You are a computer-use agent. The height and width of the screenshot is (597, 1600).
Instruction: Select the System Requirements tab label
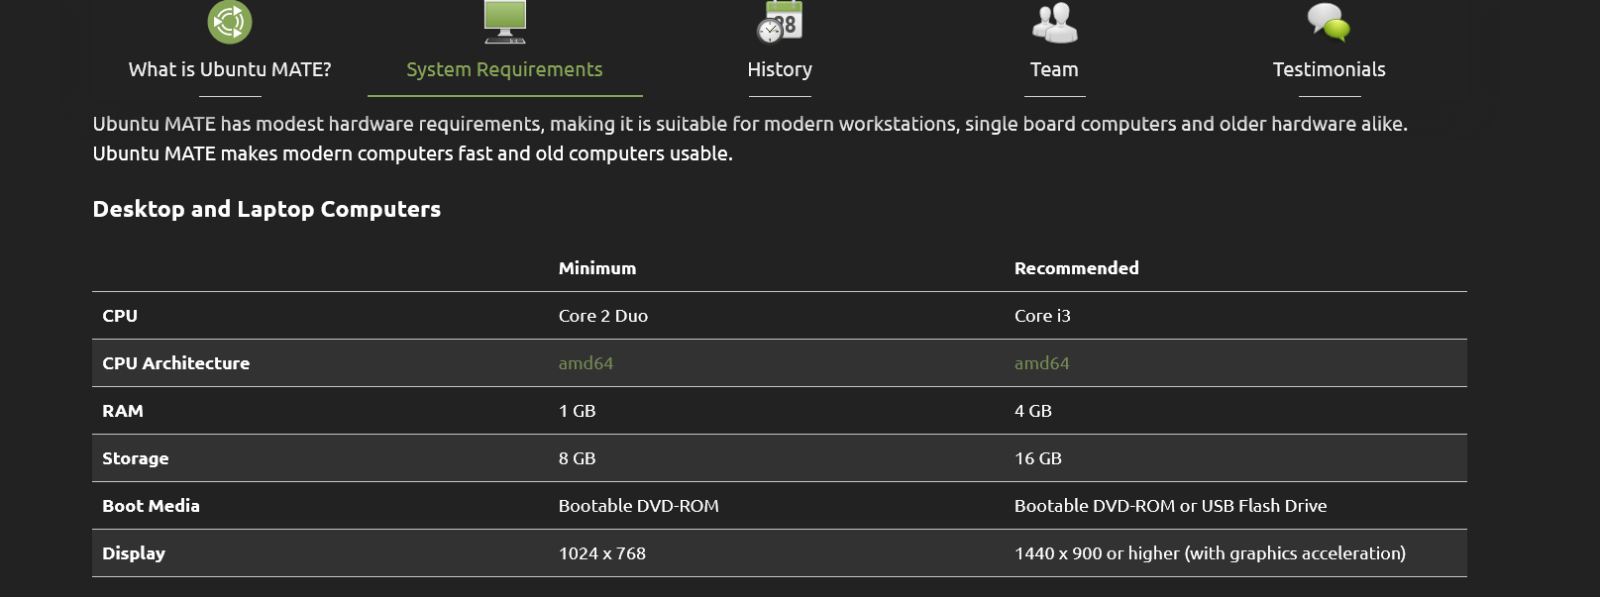(x=504, y=69)
